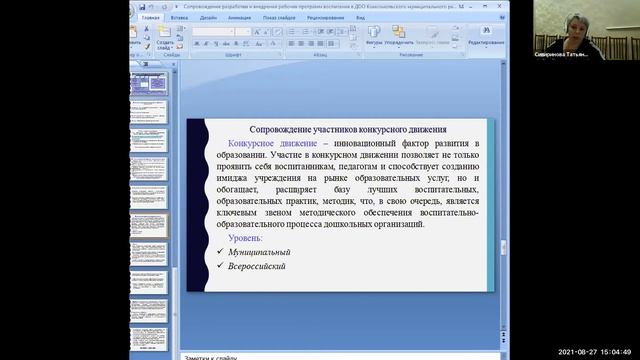The width and height of the screenshot is (640, 360).
Task: Convert text to SmartArt graphic
Action: coord(353,46)
